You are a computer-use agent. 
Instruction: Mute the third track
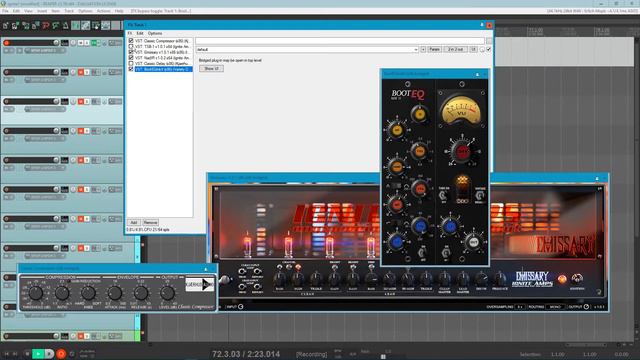pos(81,102)
